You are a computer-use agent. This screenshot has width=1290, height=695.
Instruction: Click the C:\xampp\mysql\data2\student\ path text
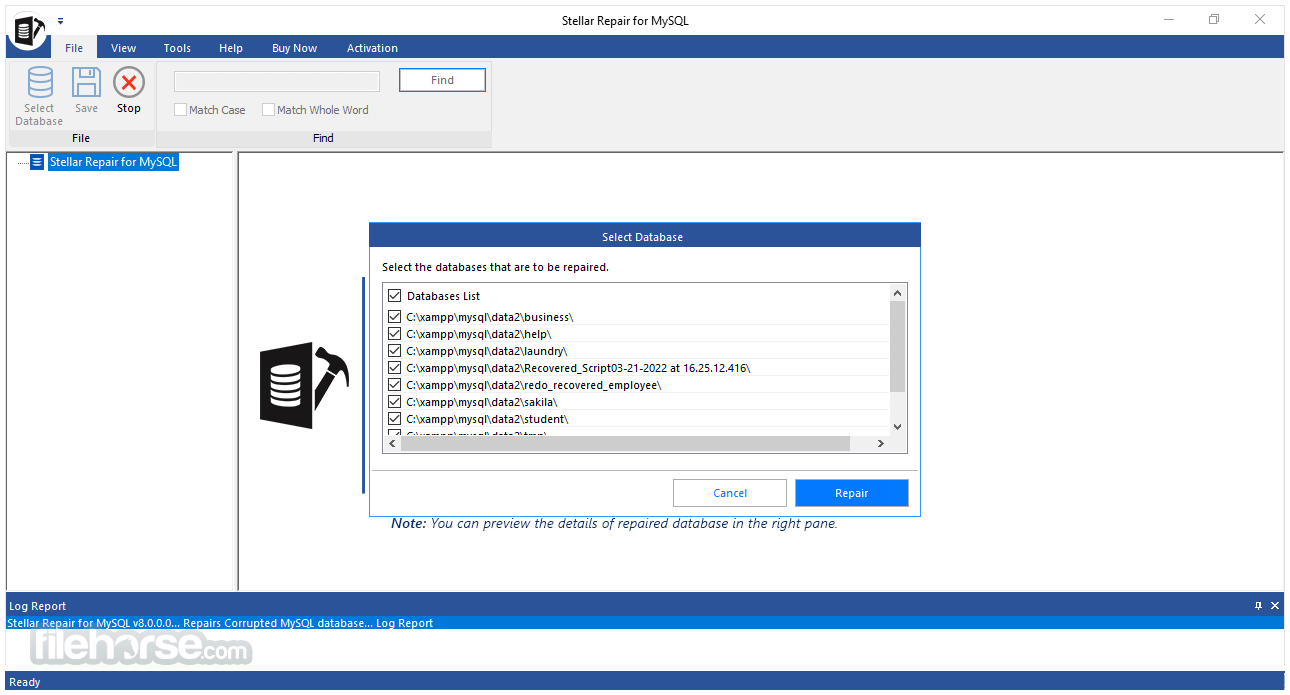click(487, 419)
